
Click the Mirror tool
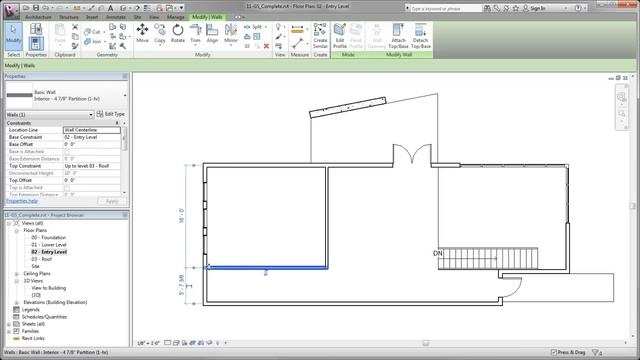231,33
